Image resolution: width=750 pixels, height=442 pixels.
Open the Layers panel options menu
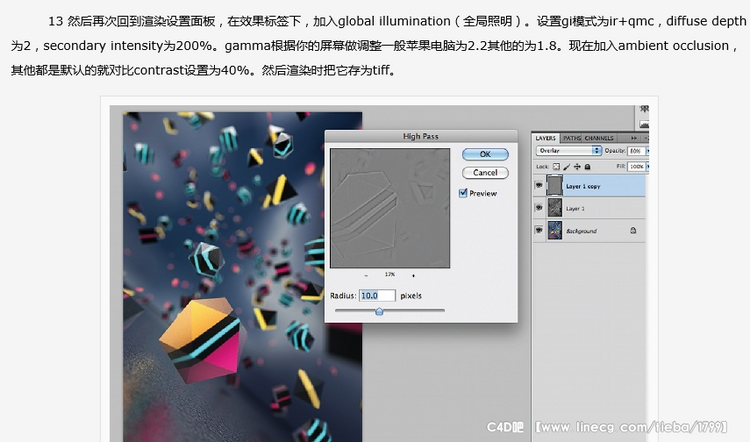[x=646, y=138]
